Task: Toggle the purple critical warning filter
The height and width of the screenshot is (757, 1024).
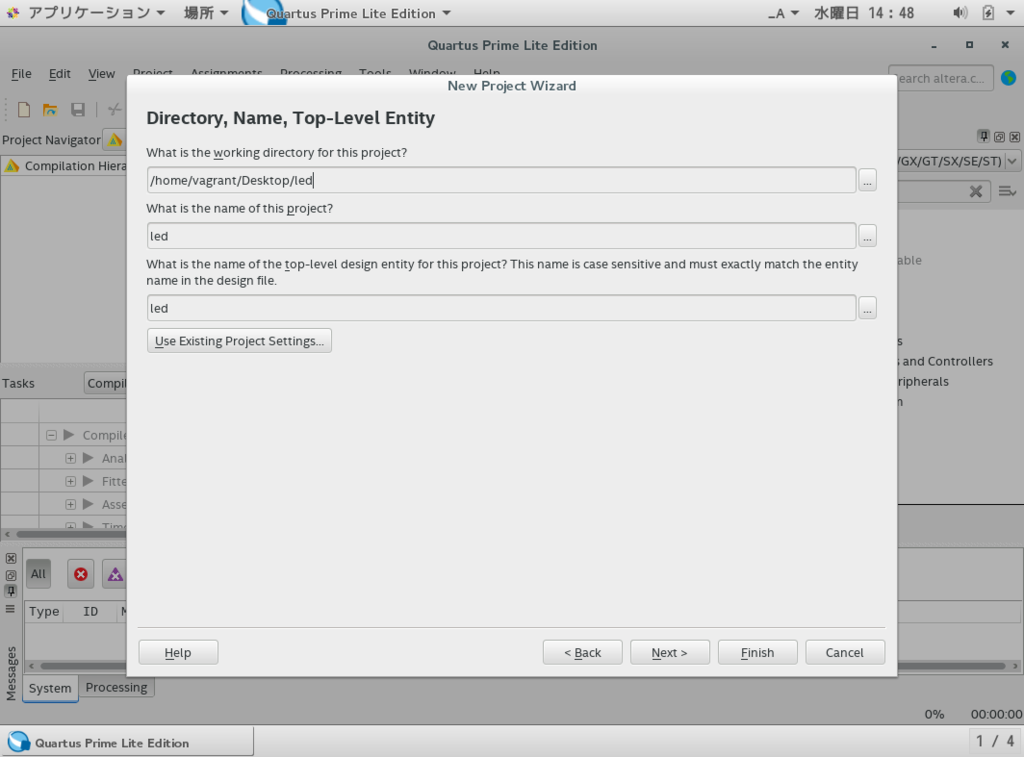Action: 115,574
